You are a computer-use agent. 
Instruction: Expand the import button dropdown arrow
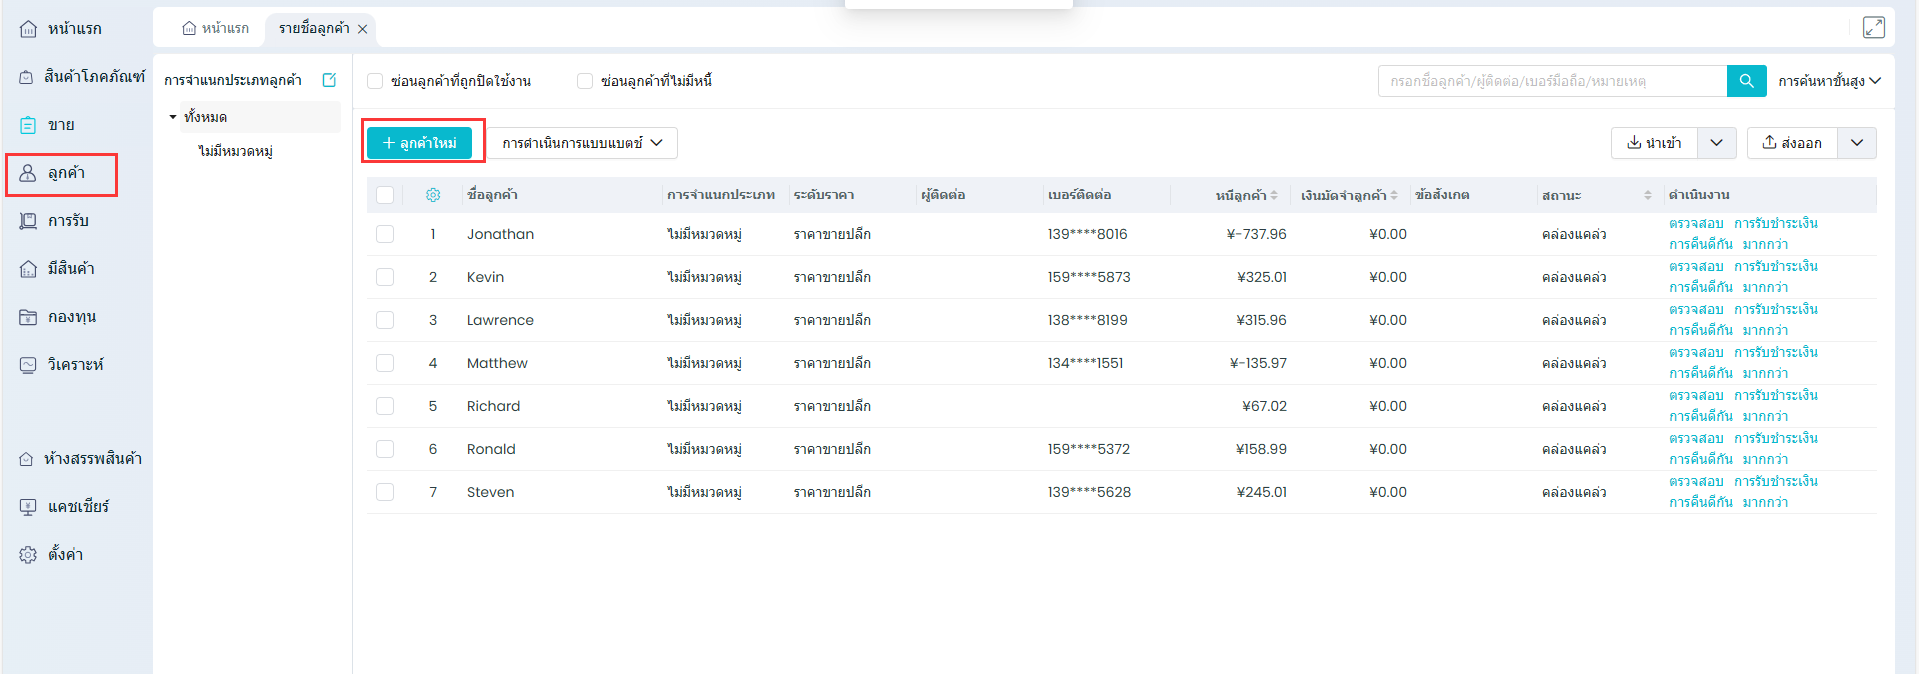[1716, 143]
